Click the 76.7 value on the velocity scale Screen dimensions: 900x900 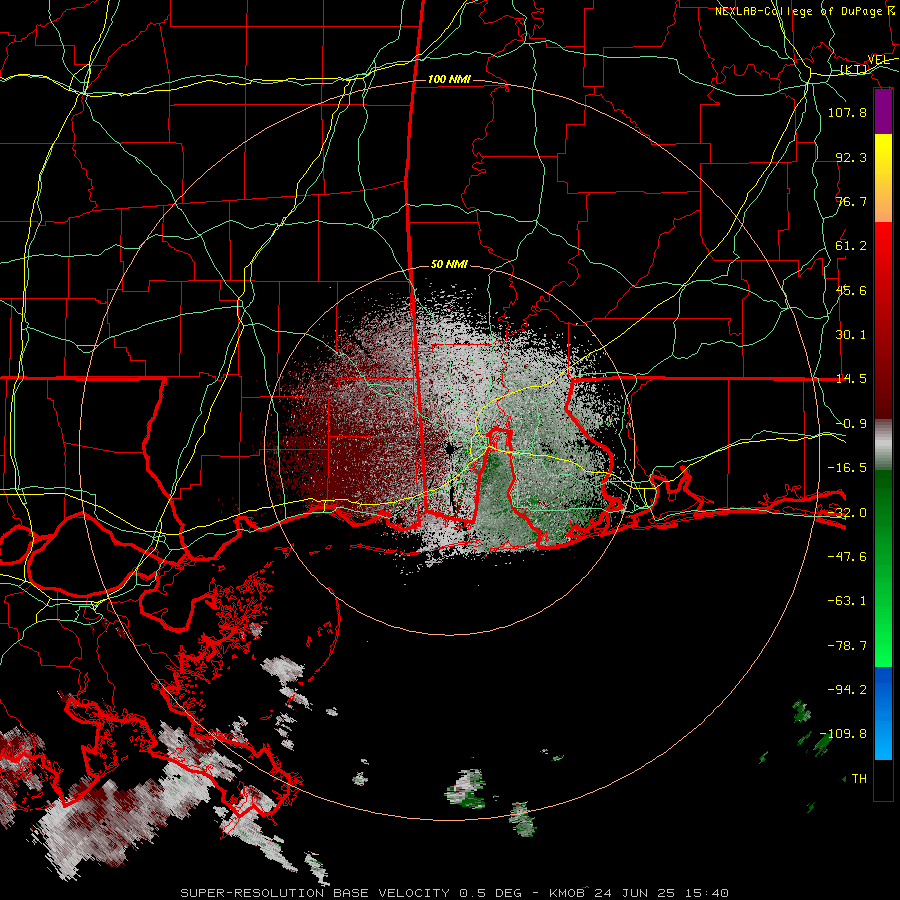click(x=852, y=201)
